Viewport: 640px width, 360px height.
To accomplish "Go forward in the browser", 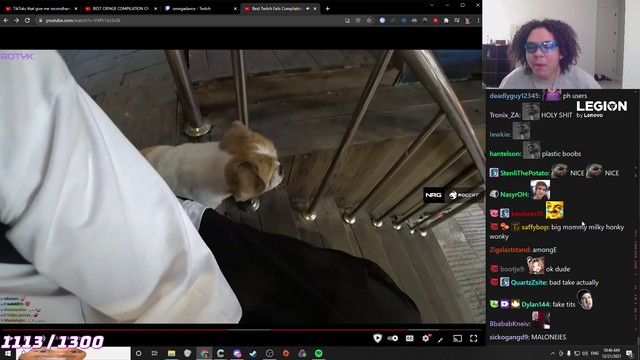I will tap(17, 20).
